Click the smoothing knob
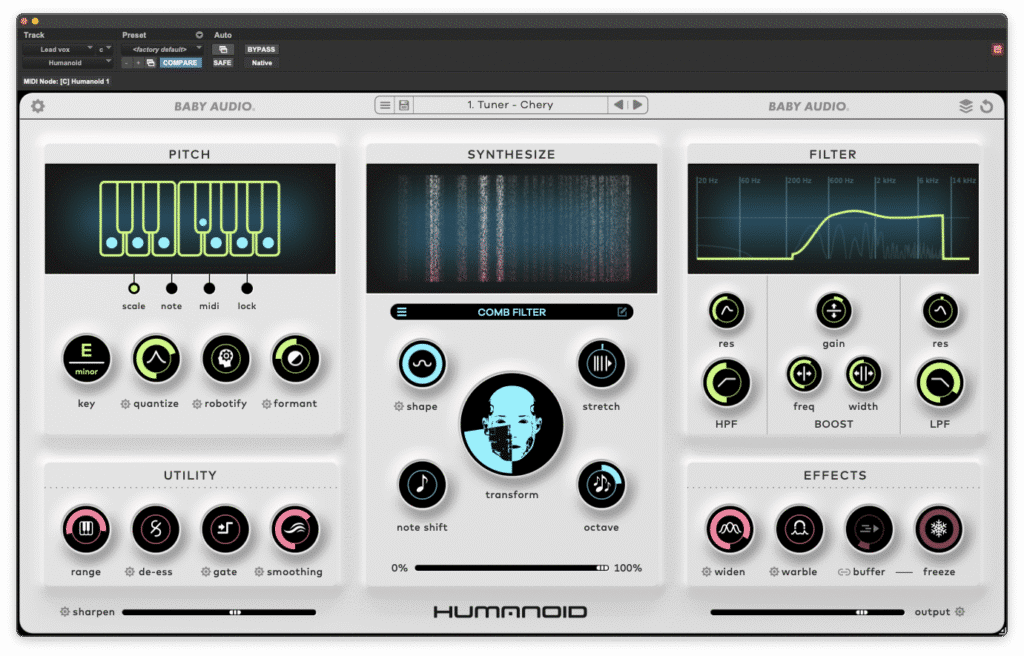The height and width of the screenshot is (656, 1024). tap(295, 529)
